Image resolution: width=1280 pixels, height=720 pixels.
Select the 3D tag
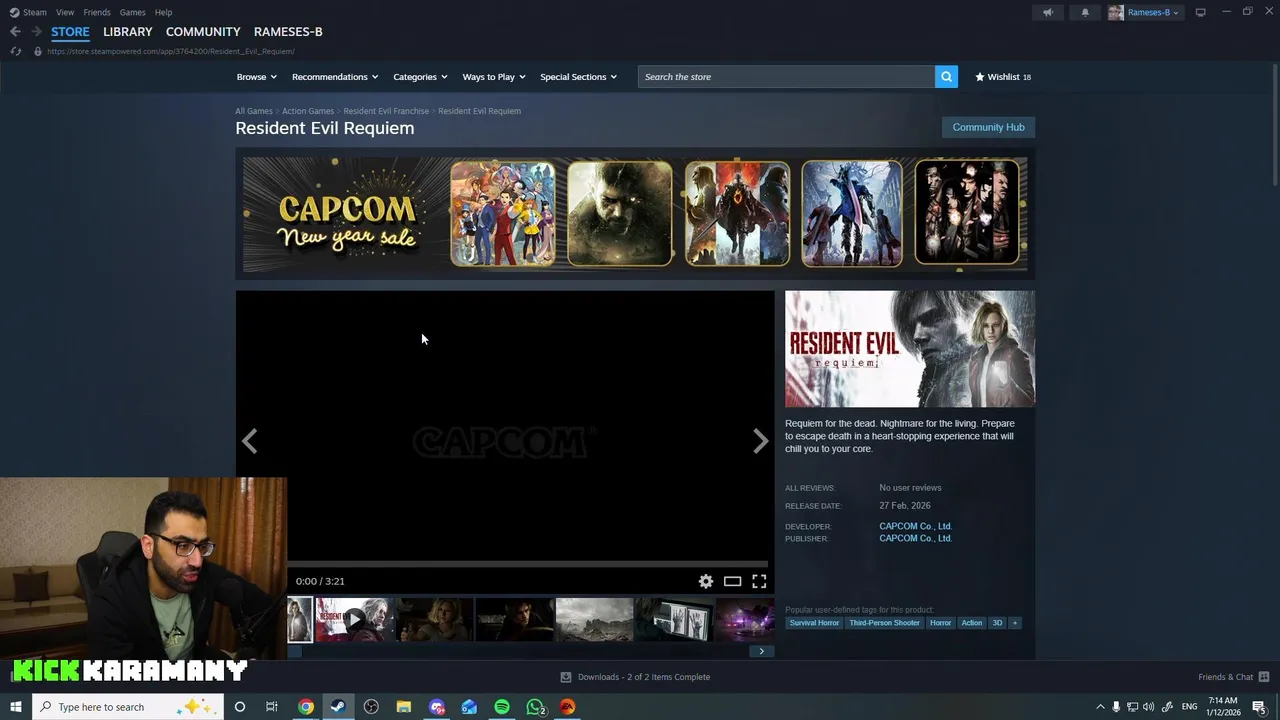[x=997, y=623]
